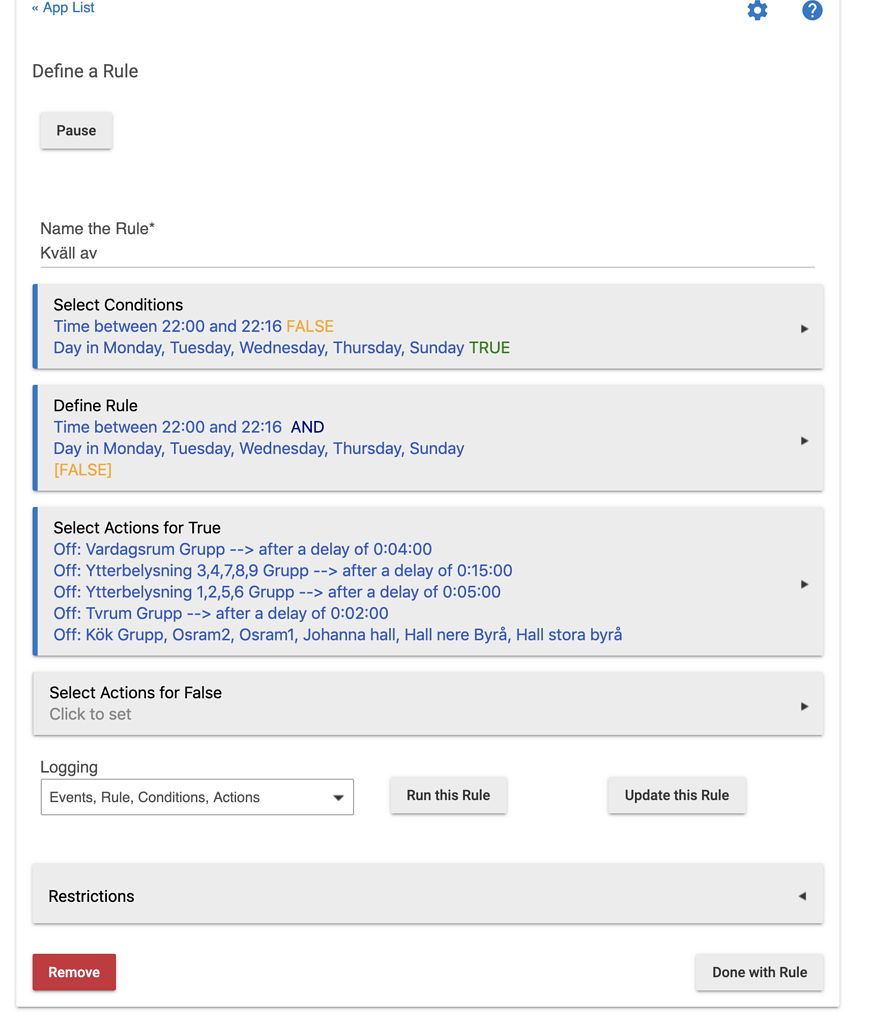Expand the Select Conditions arrow

(x=804, y=328)
